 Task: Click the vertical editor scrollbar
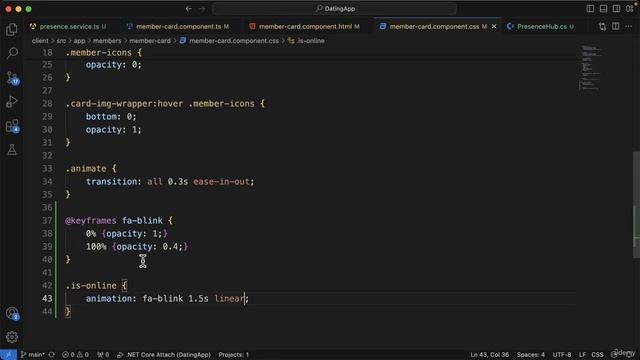coord(636,204)
